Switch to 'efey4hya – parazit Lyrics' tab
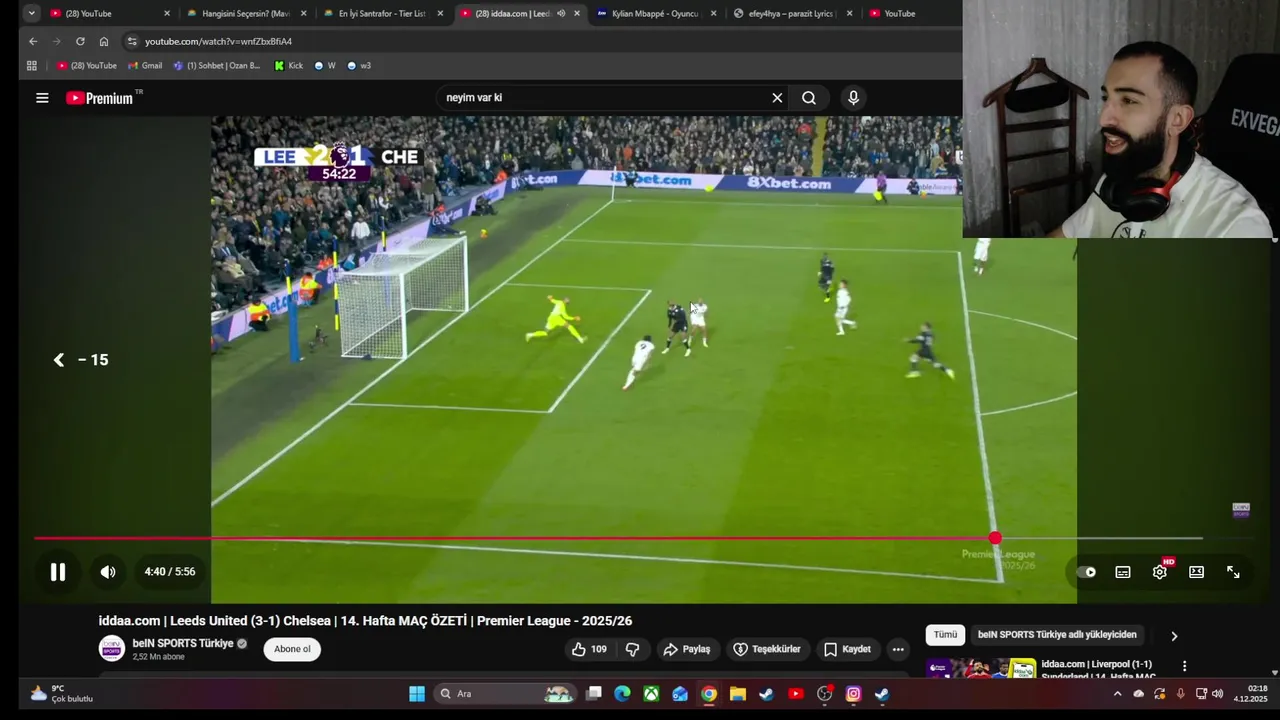This screenshot has height=720, width=1280. coord(792,13)
